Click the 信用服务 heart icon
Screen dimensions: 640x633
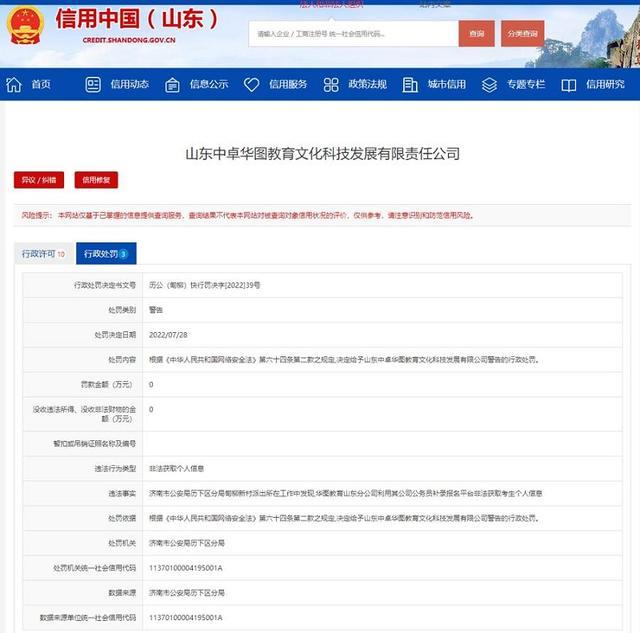[x=251, y=84]
